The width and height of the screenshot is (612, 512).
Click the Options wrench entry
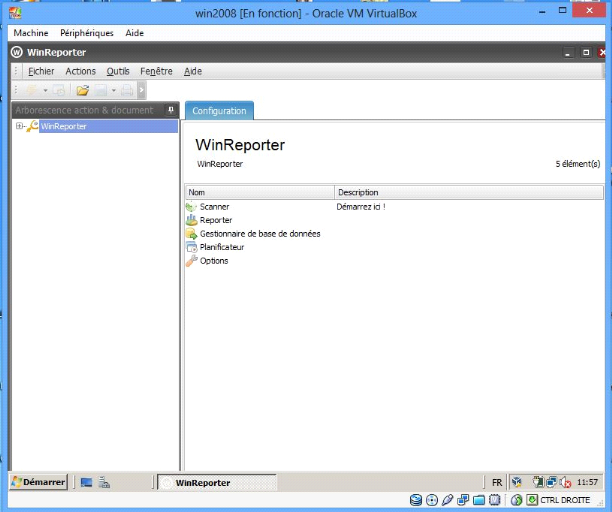[213, 261]
